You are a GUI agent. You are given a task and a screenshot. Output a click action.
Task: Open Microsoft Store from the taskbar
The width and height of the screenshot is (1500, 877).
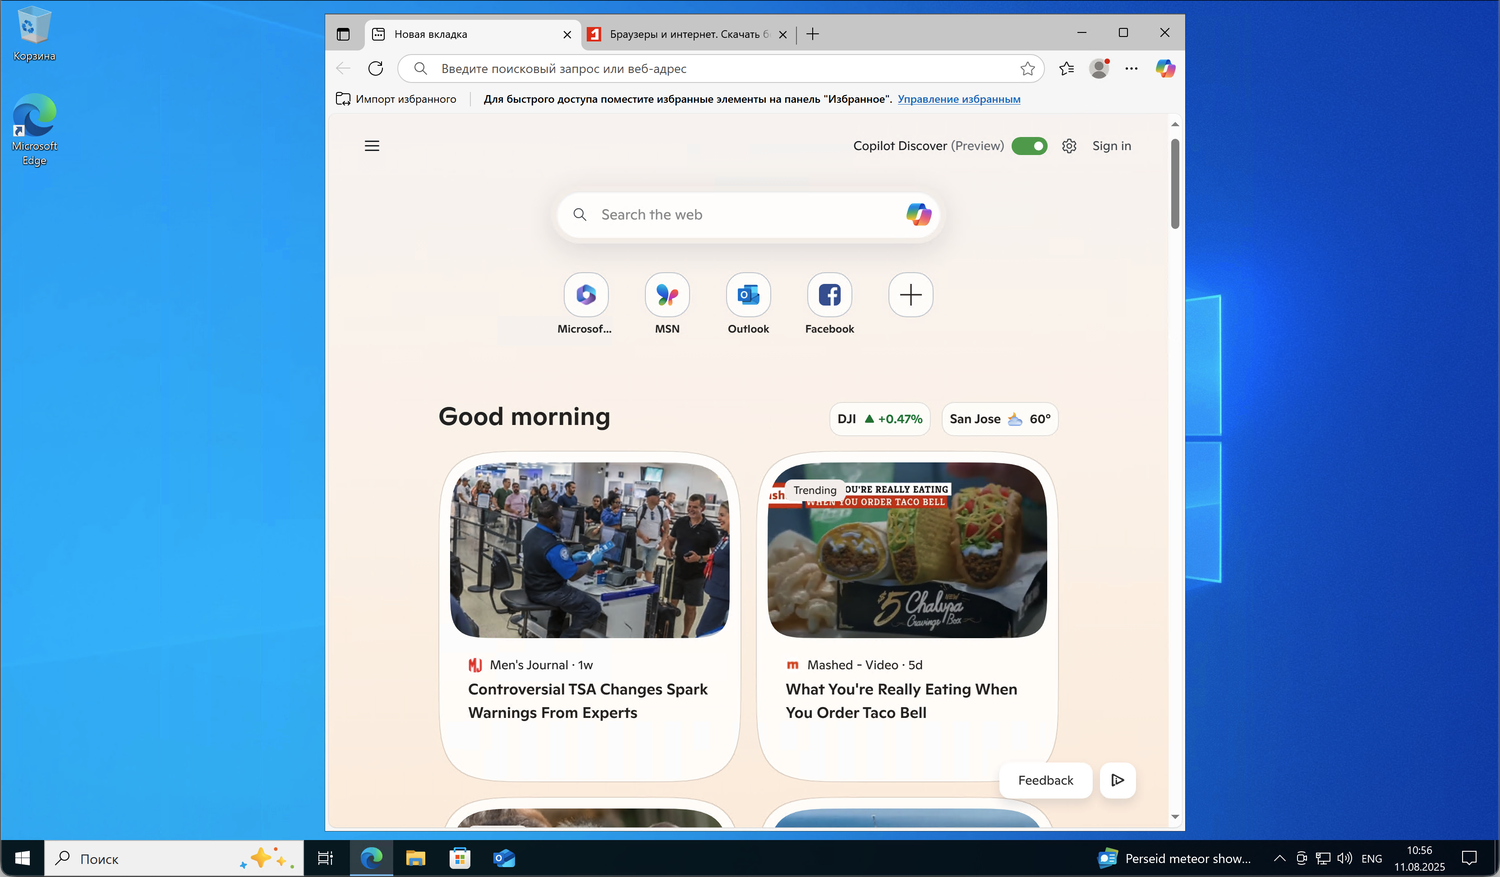click(460, 858)
